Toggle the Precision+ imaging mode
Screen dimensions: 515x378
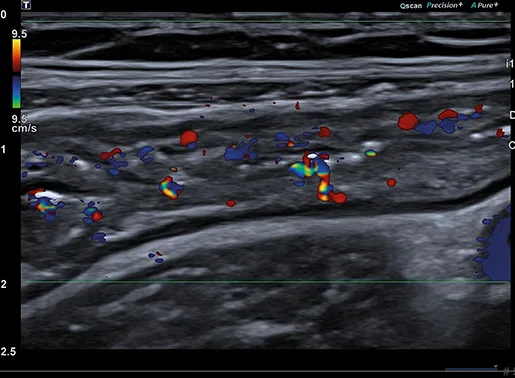(x=444, y=5)
